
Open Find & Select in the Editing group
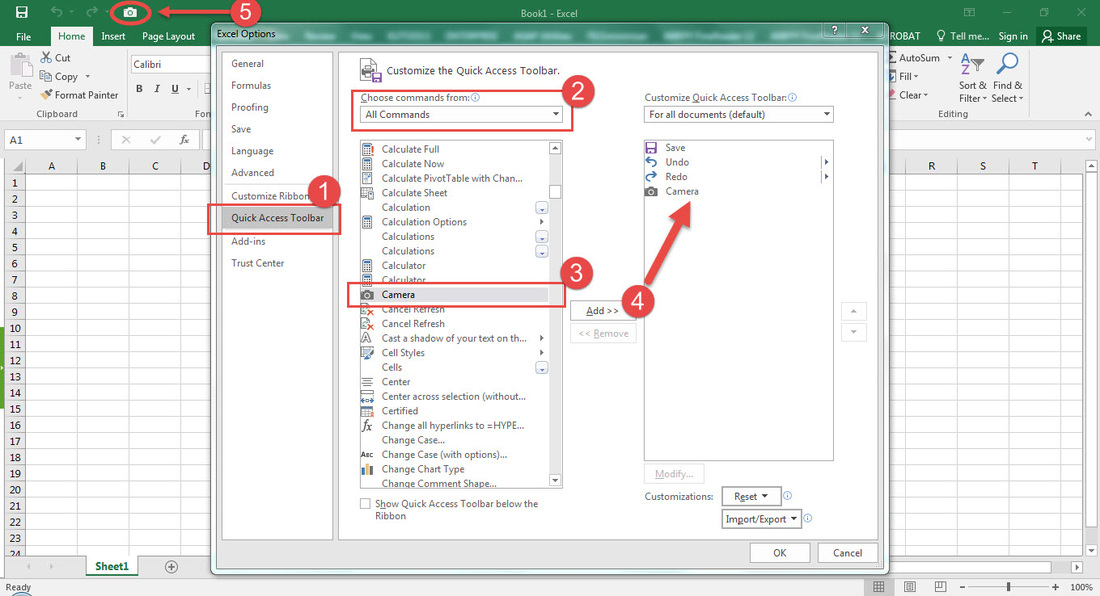[1007, 79]
